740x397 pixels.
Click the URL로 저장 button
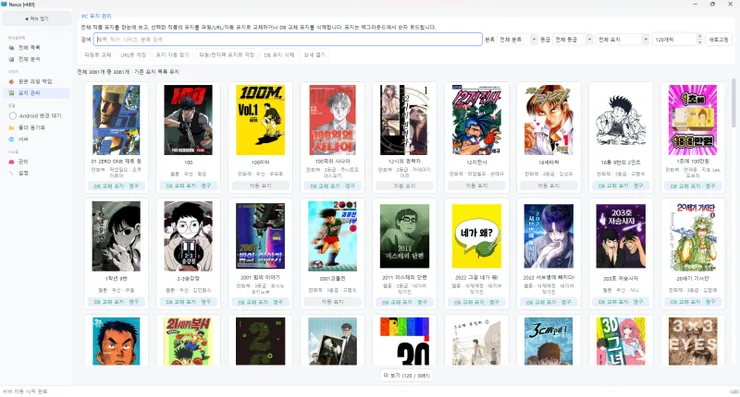pyautogui.click(x=133, y=55)
